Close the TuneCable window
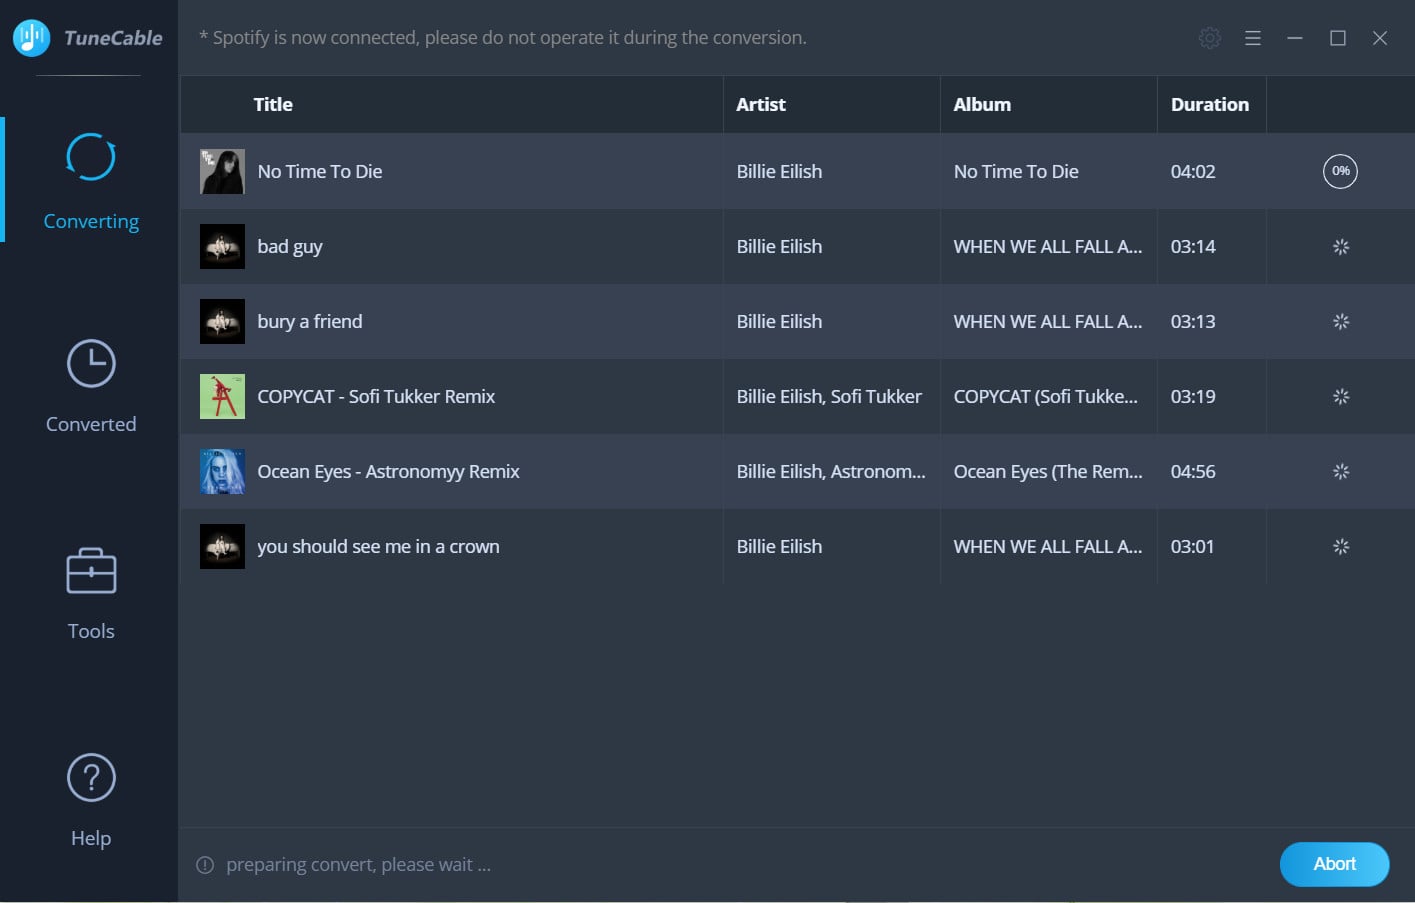 point(1380,38)
